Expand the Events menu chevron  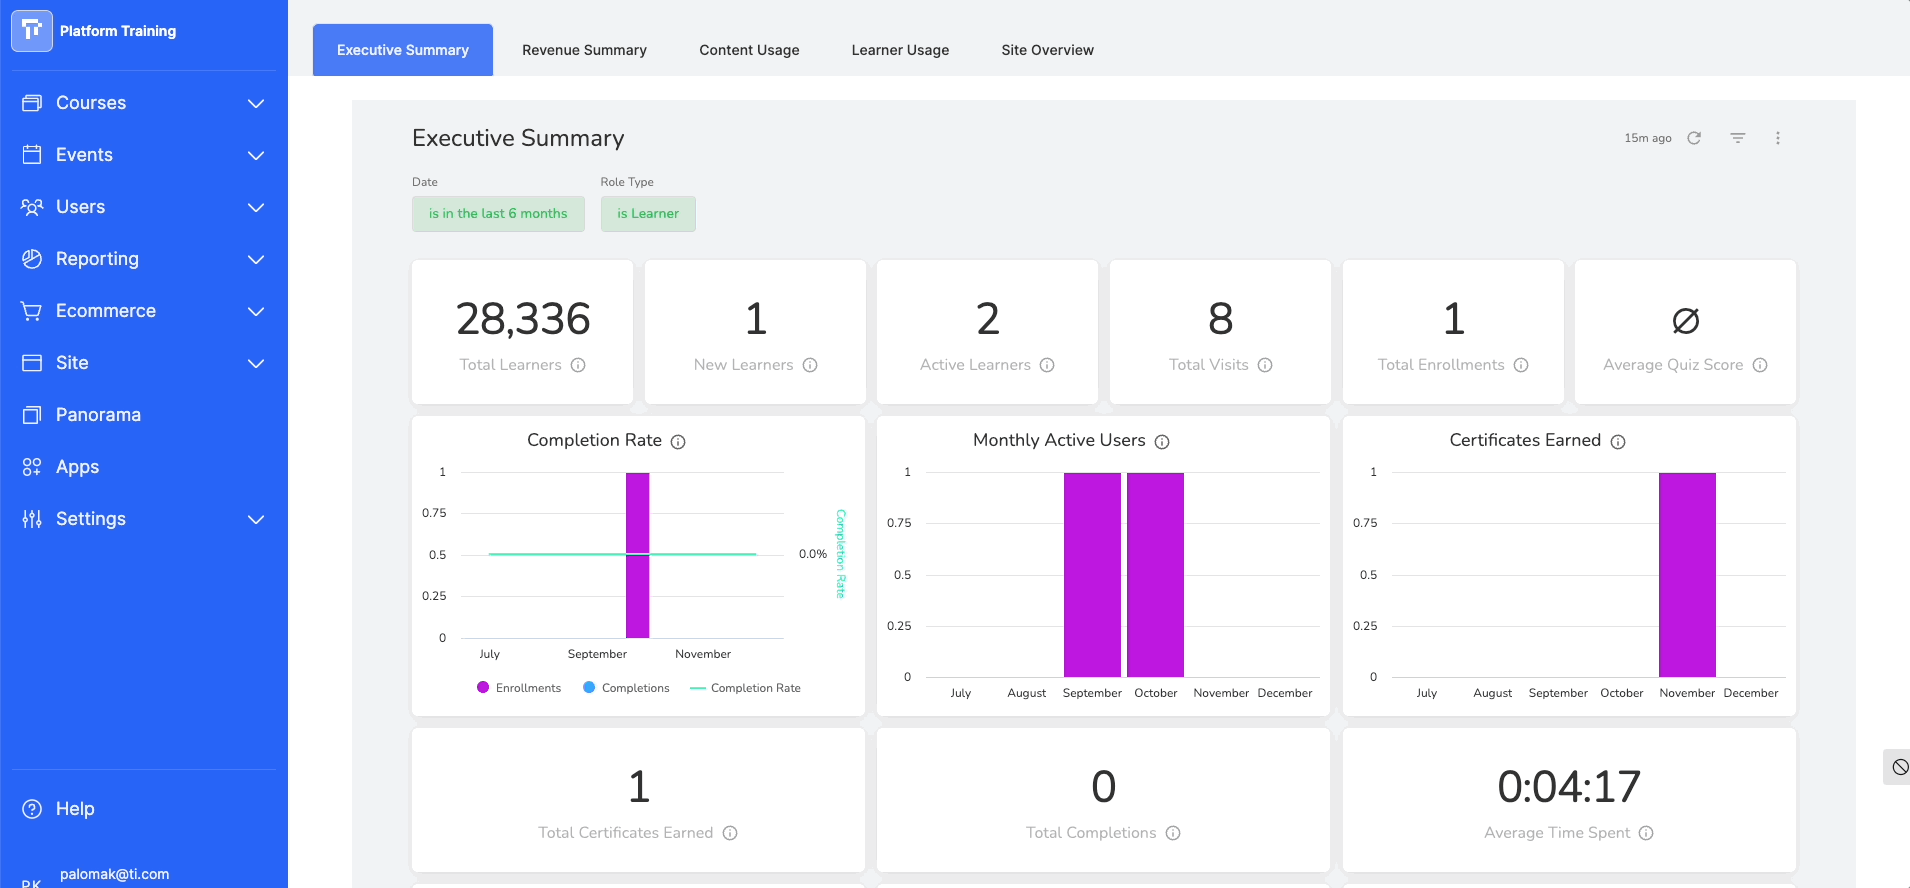coord(256,155)
